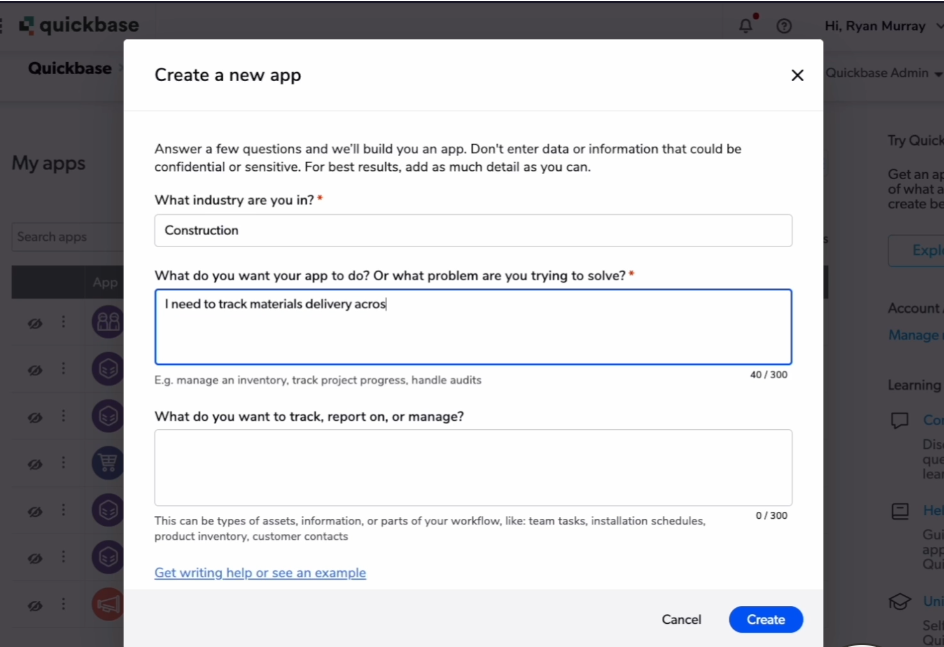Open the notifications bell
This screenshot has height=647, width=944.
tap(746, 25)
